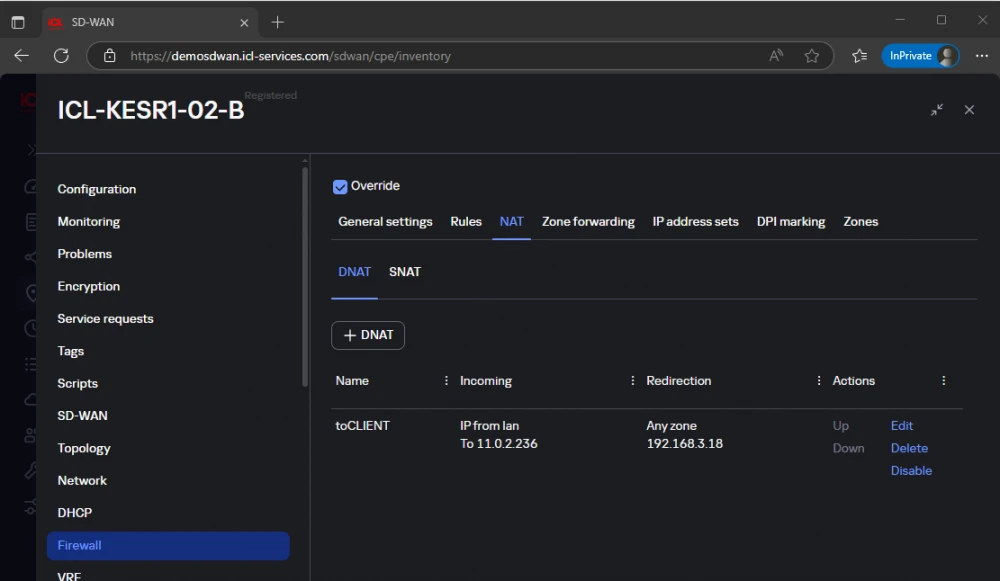The height and width of the screenshot is (581, 1000).
Task: Click the vertical tabs icon in the top-left corner
Action: click(18, 21)
